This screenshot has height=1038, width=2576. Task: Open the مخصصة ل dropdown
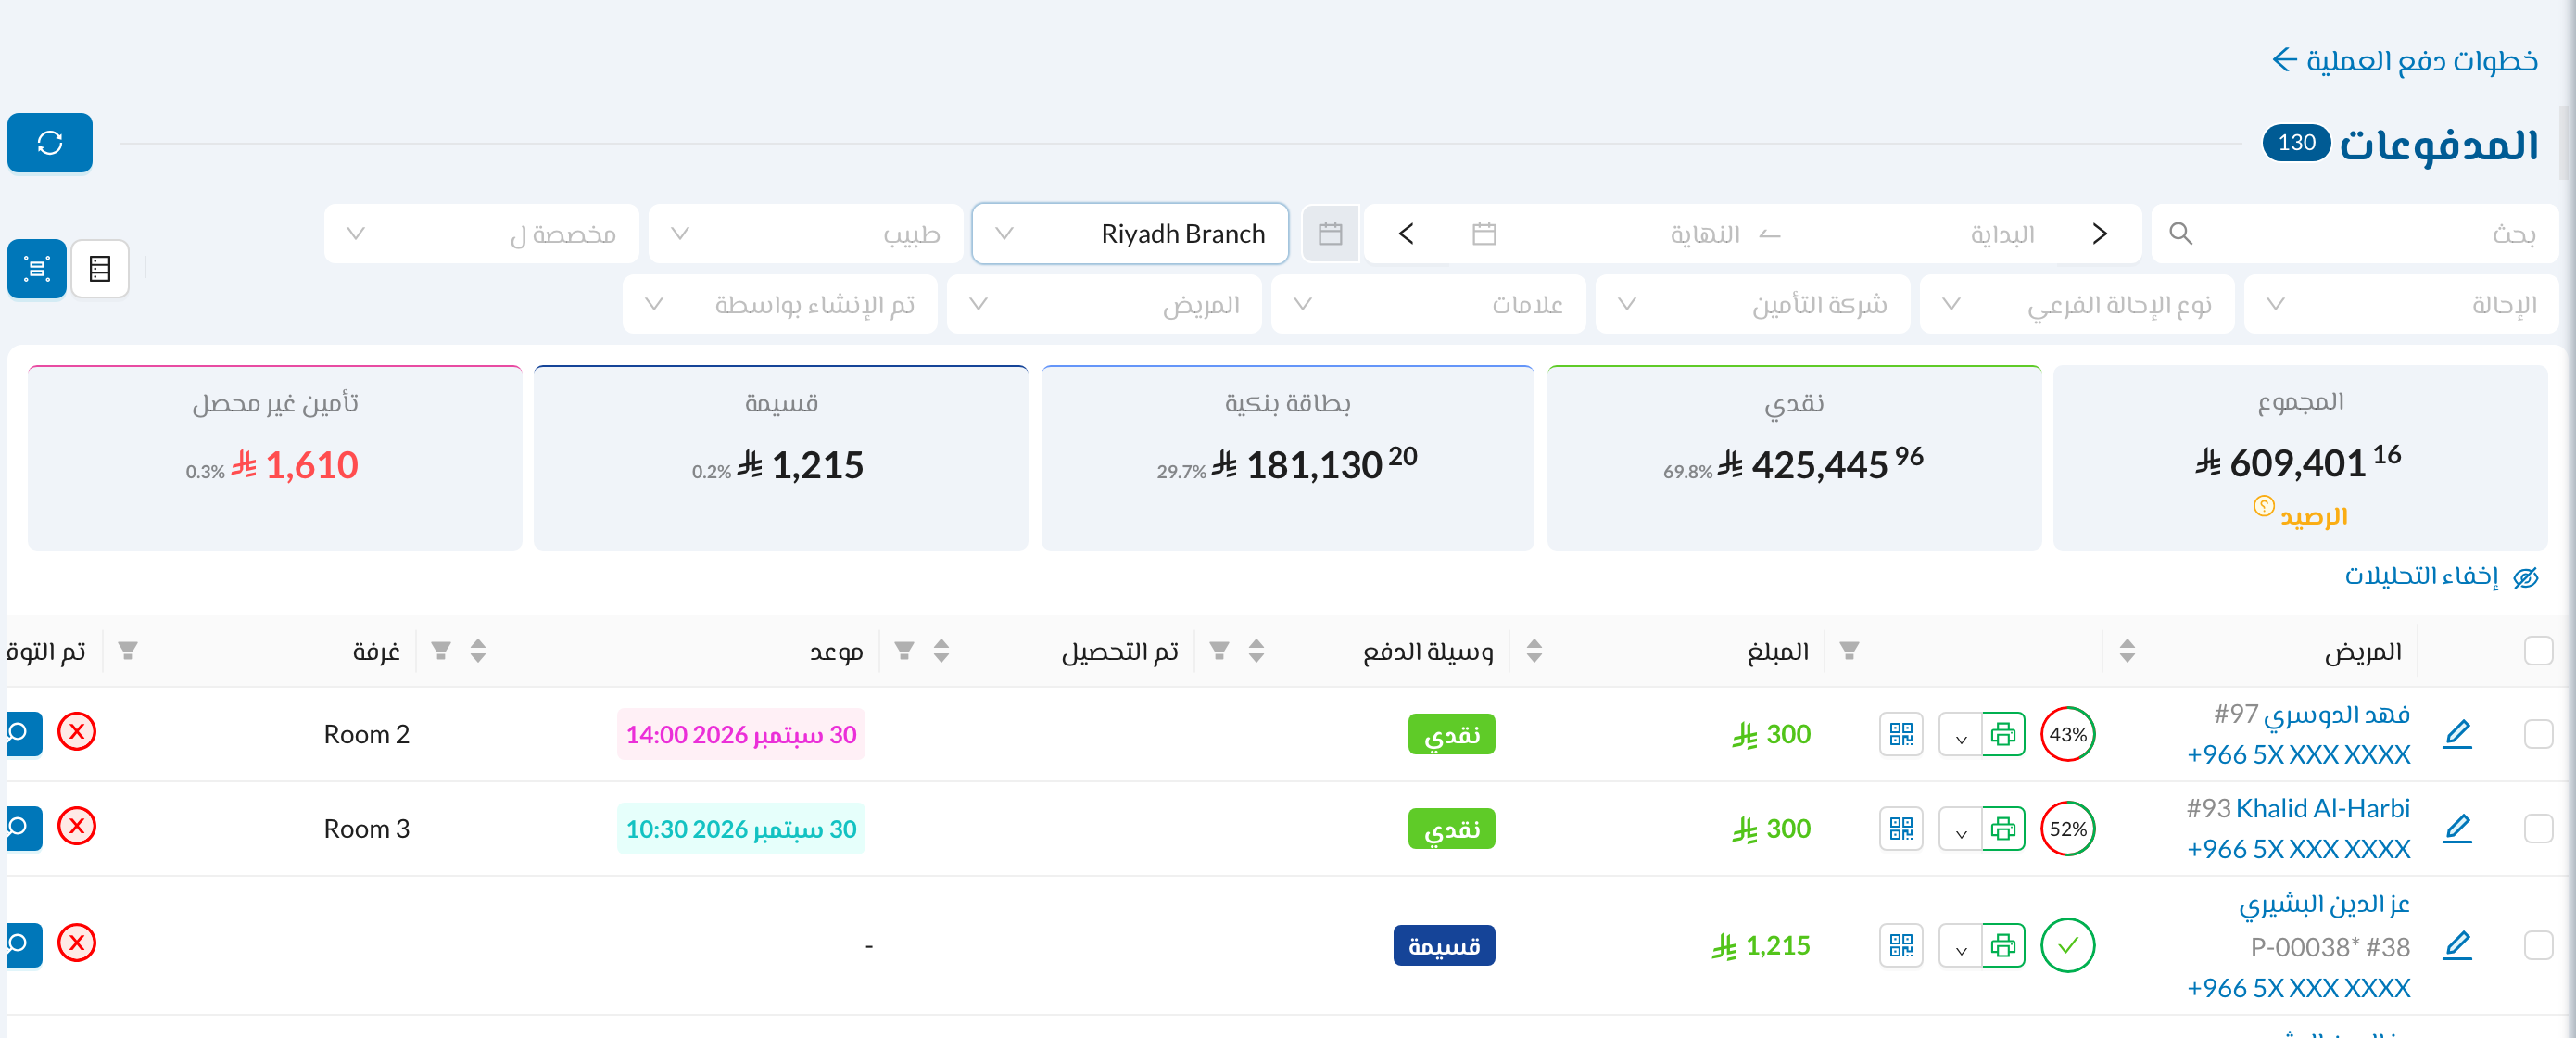pyautogui.click(x=481, y=234)
